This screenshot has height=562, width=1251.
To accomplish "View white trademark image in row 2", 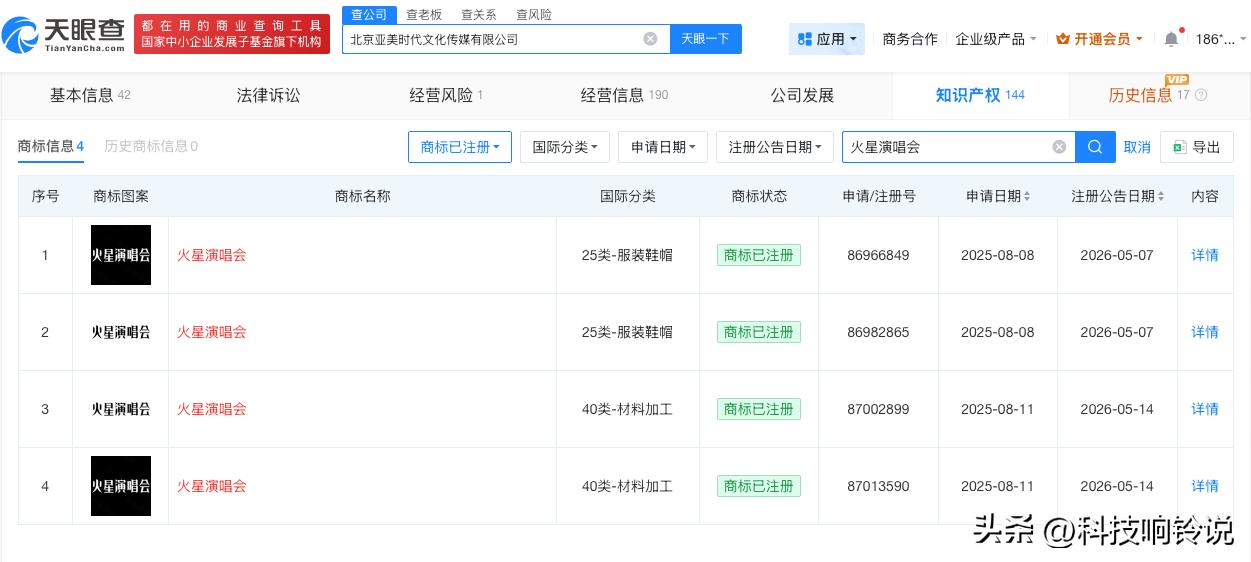I will point(121,332).
